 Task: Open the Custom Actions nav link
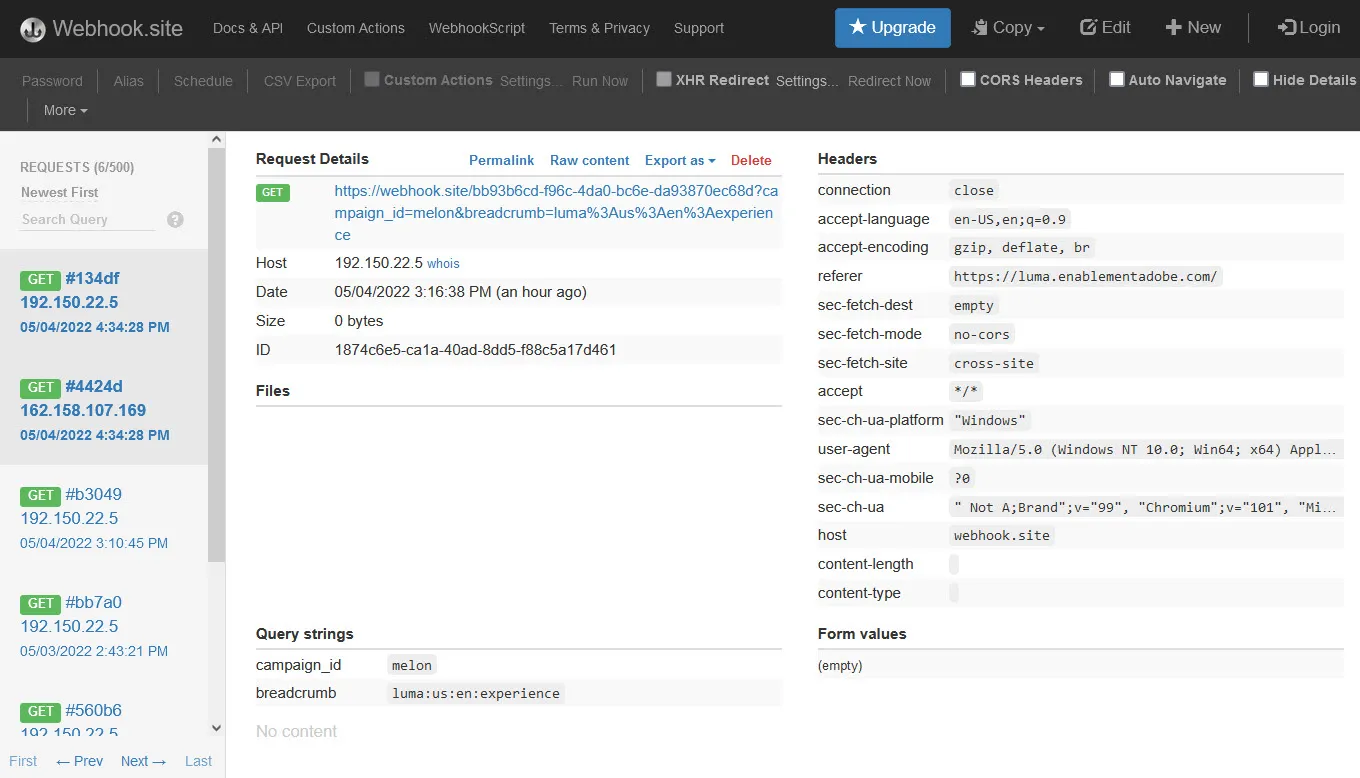tap(356, 28)
